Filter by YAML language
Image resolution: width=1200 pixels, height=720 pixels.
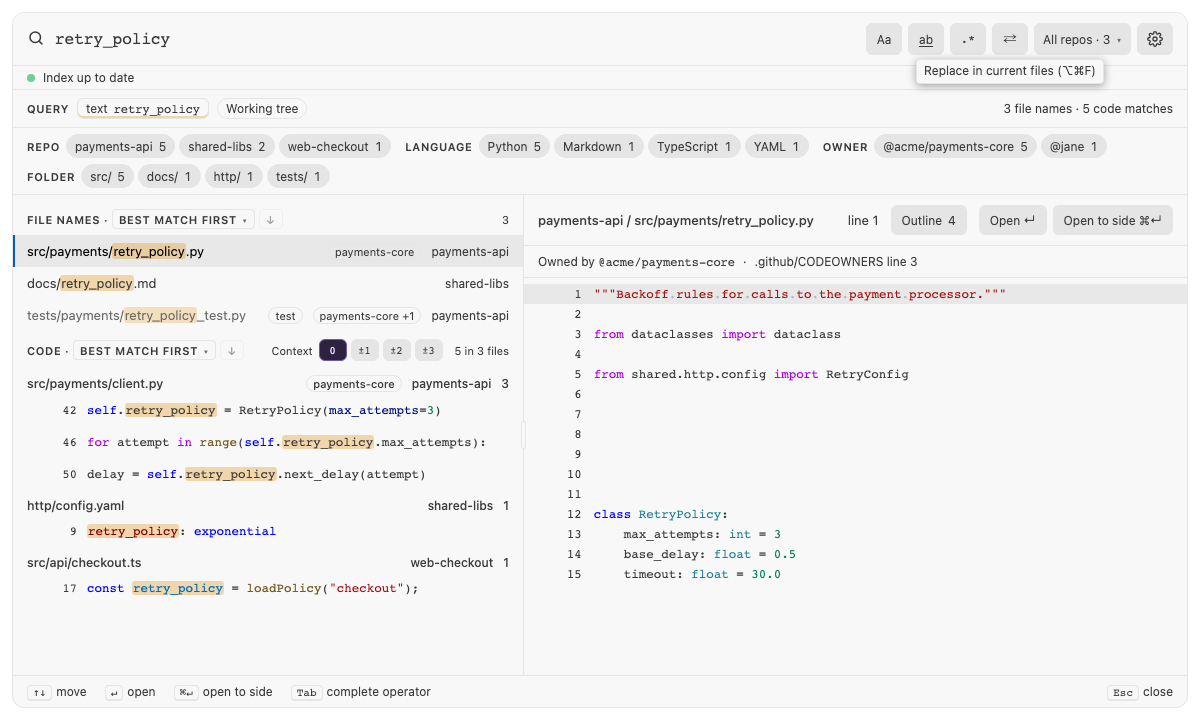click(x=776, y=147)
